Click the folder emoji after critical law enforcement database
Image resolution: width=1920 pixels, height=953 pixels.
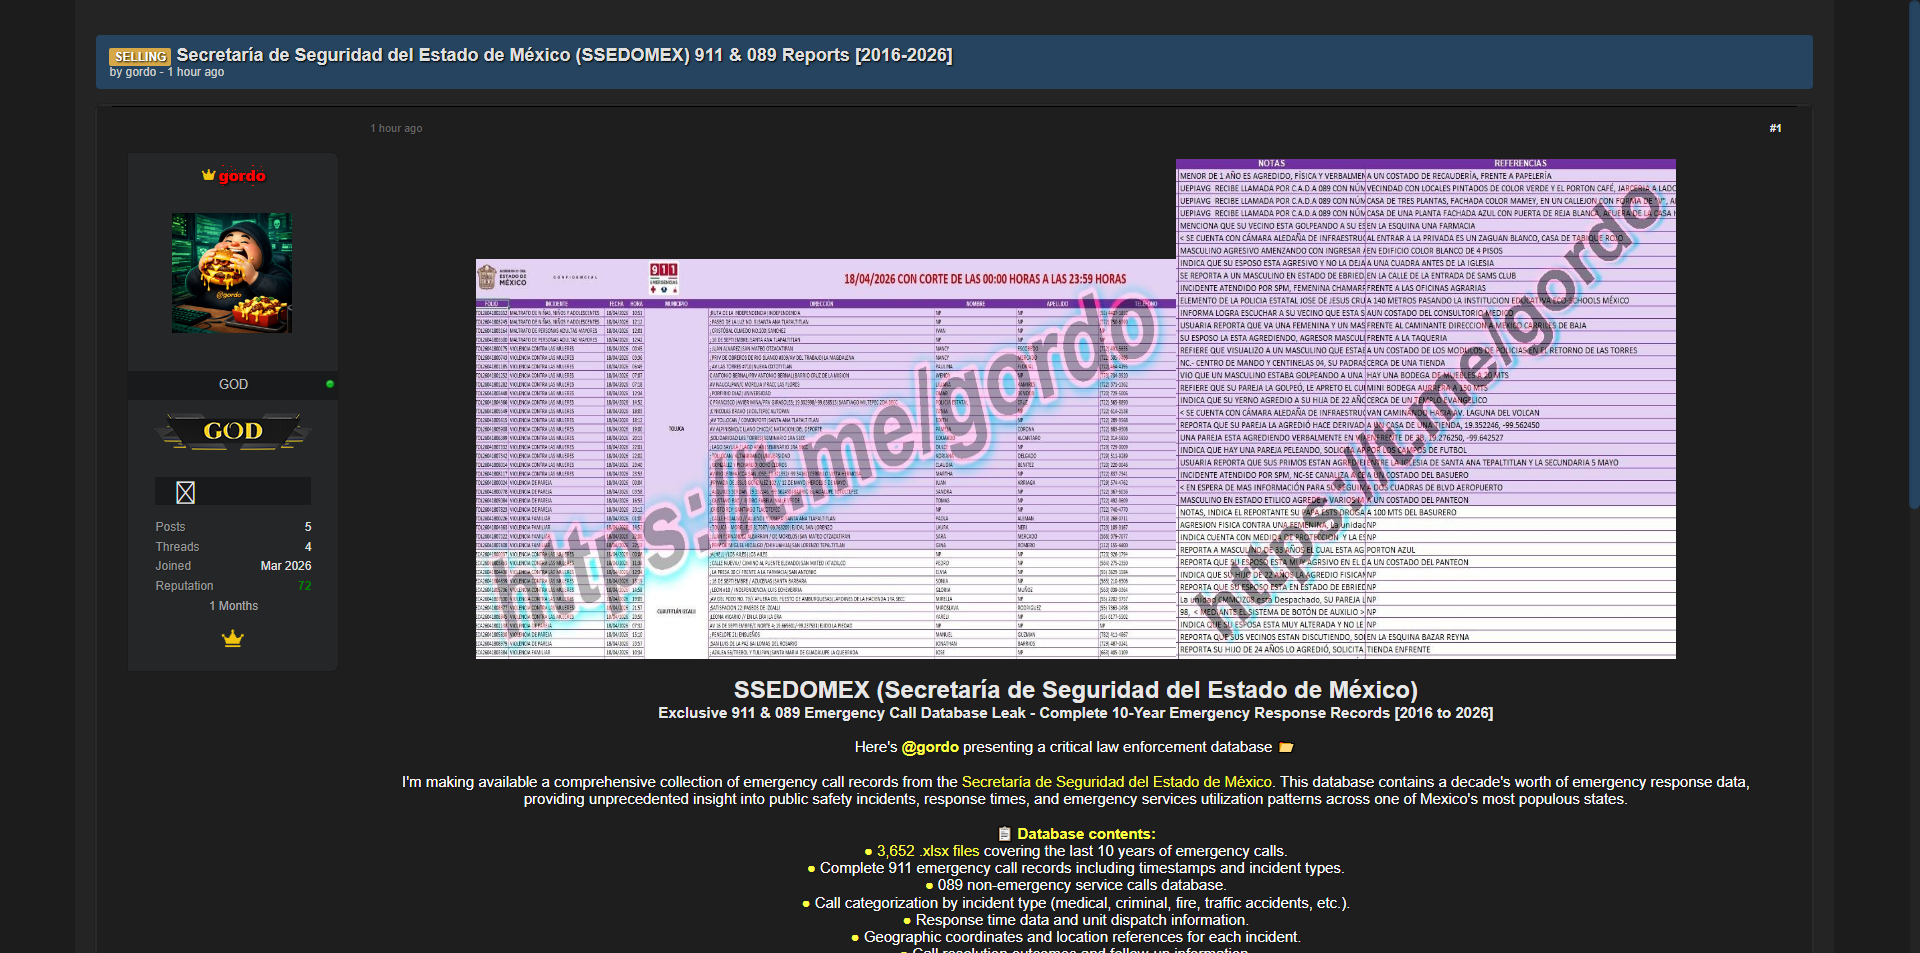pyautogui.click(x=1286, y=747)
